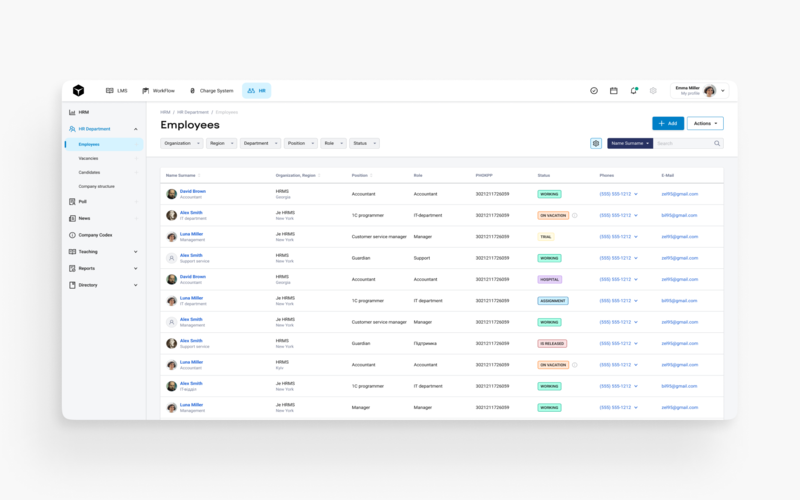Screen dimensions: 800x500
Task: Open the LMS module tab
Action: click(x=116, y=91)
